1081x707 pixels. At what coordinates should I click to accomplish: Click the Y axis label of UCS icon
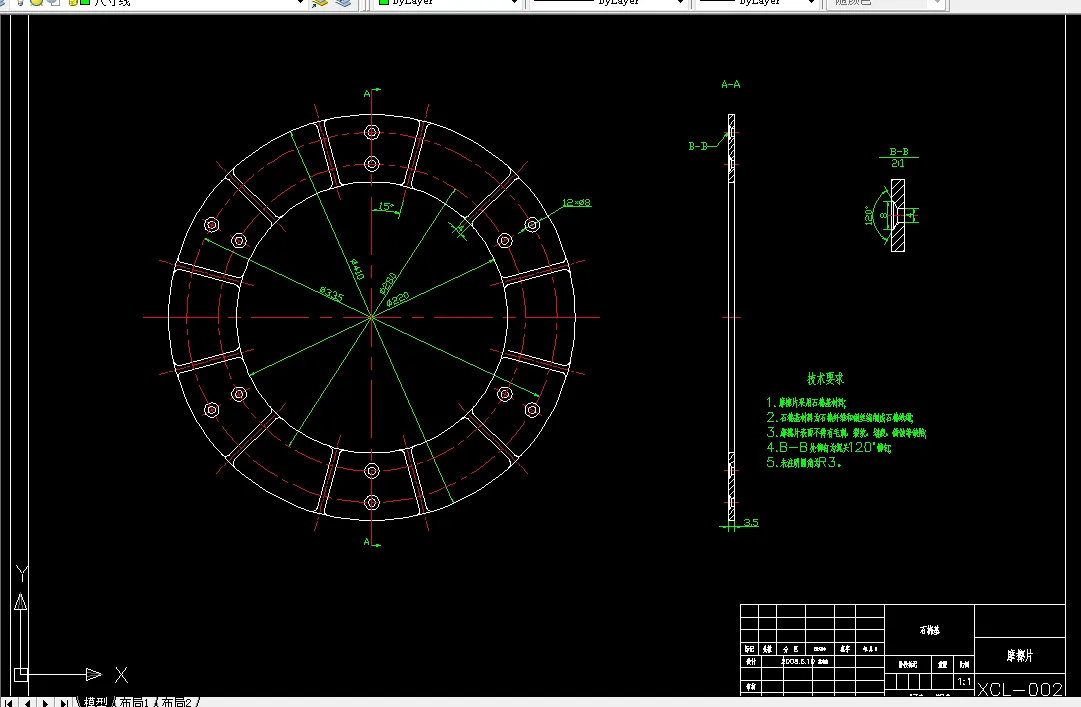pyautogui.click(x=21, y=573)
